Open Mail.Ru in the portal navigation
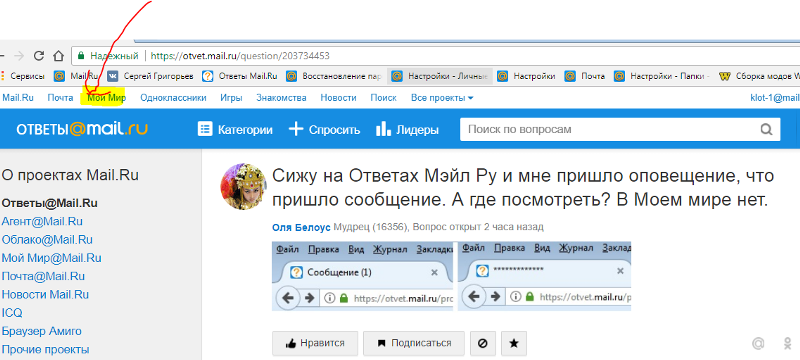The width and height of the screenshot is (800, 360). (18, 97)
